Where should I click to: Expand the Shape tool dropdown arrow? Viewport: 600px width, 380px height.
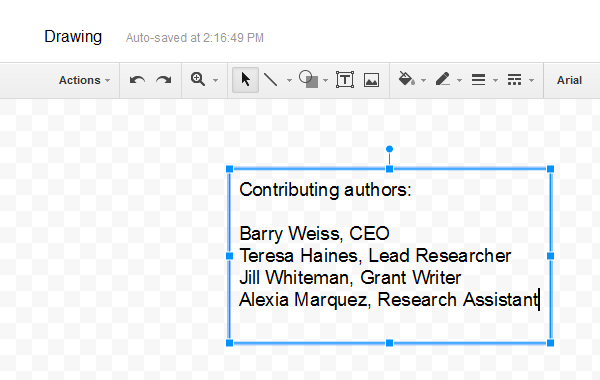(x=325, y=80)
